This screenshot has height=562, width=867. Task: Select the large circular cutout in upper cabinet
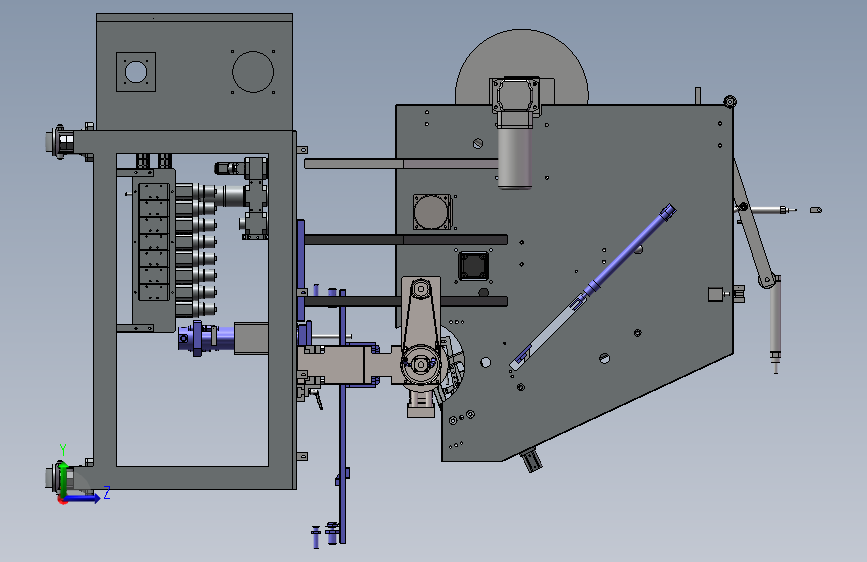253,72
